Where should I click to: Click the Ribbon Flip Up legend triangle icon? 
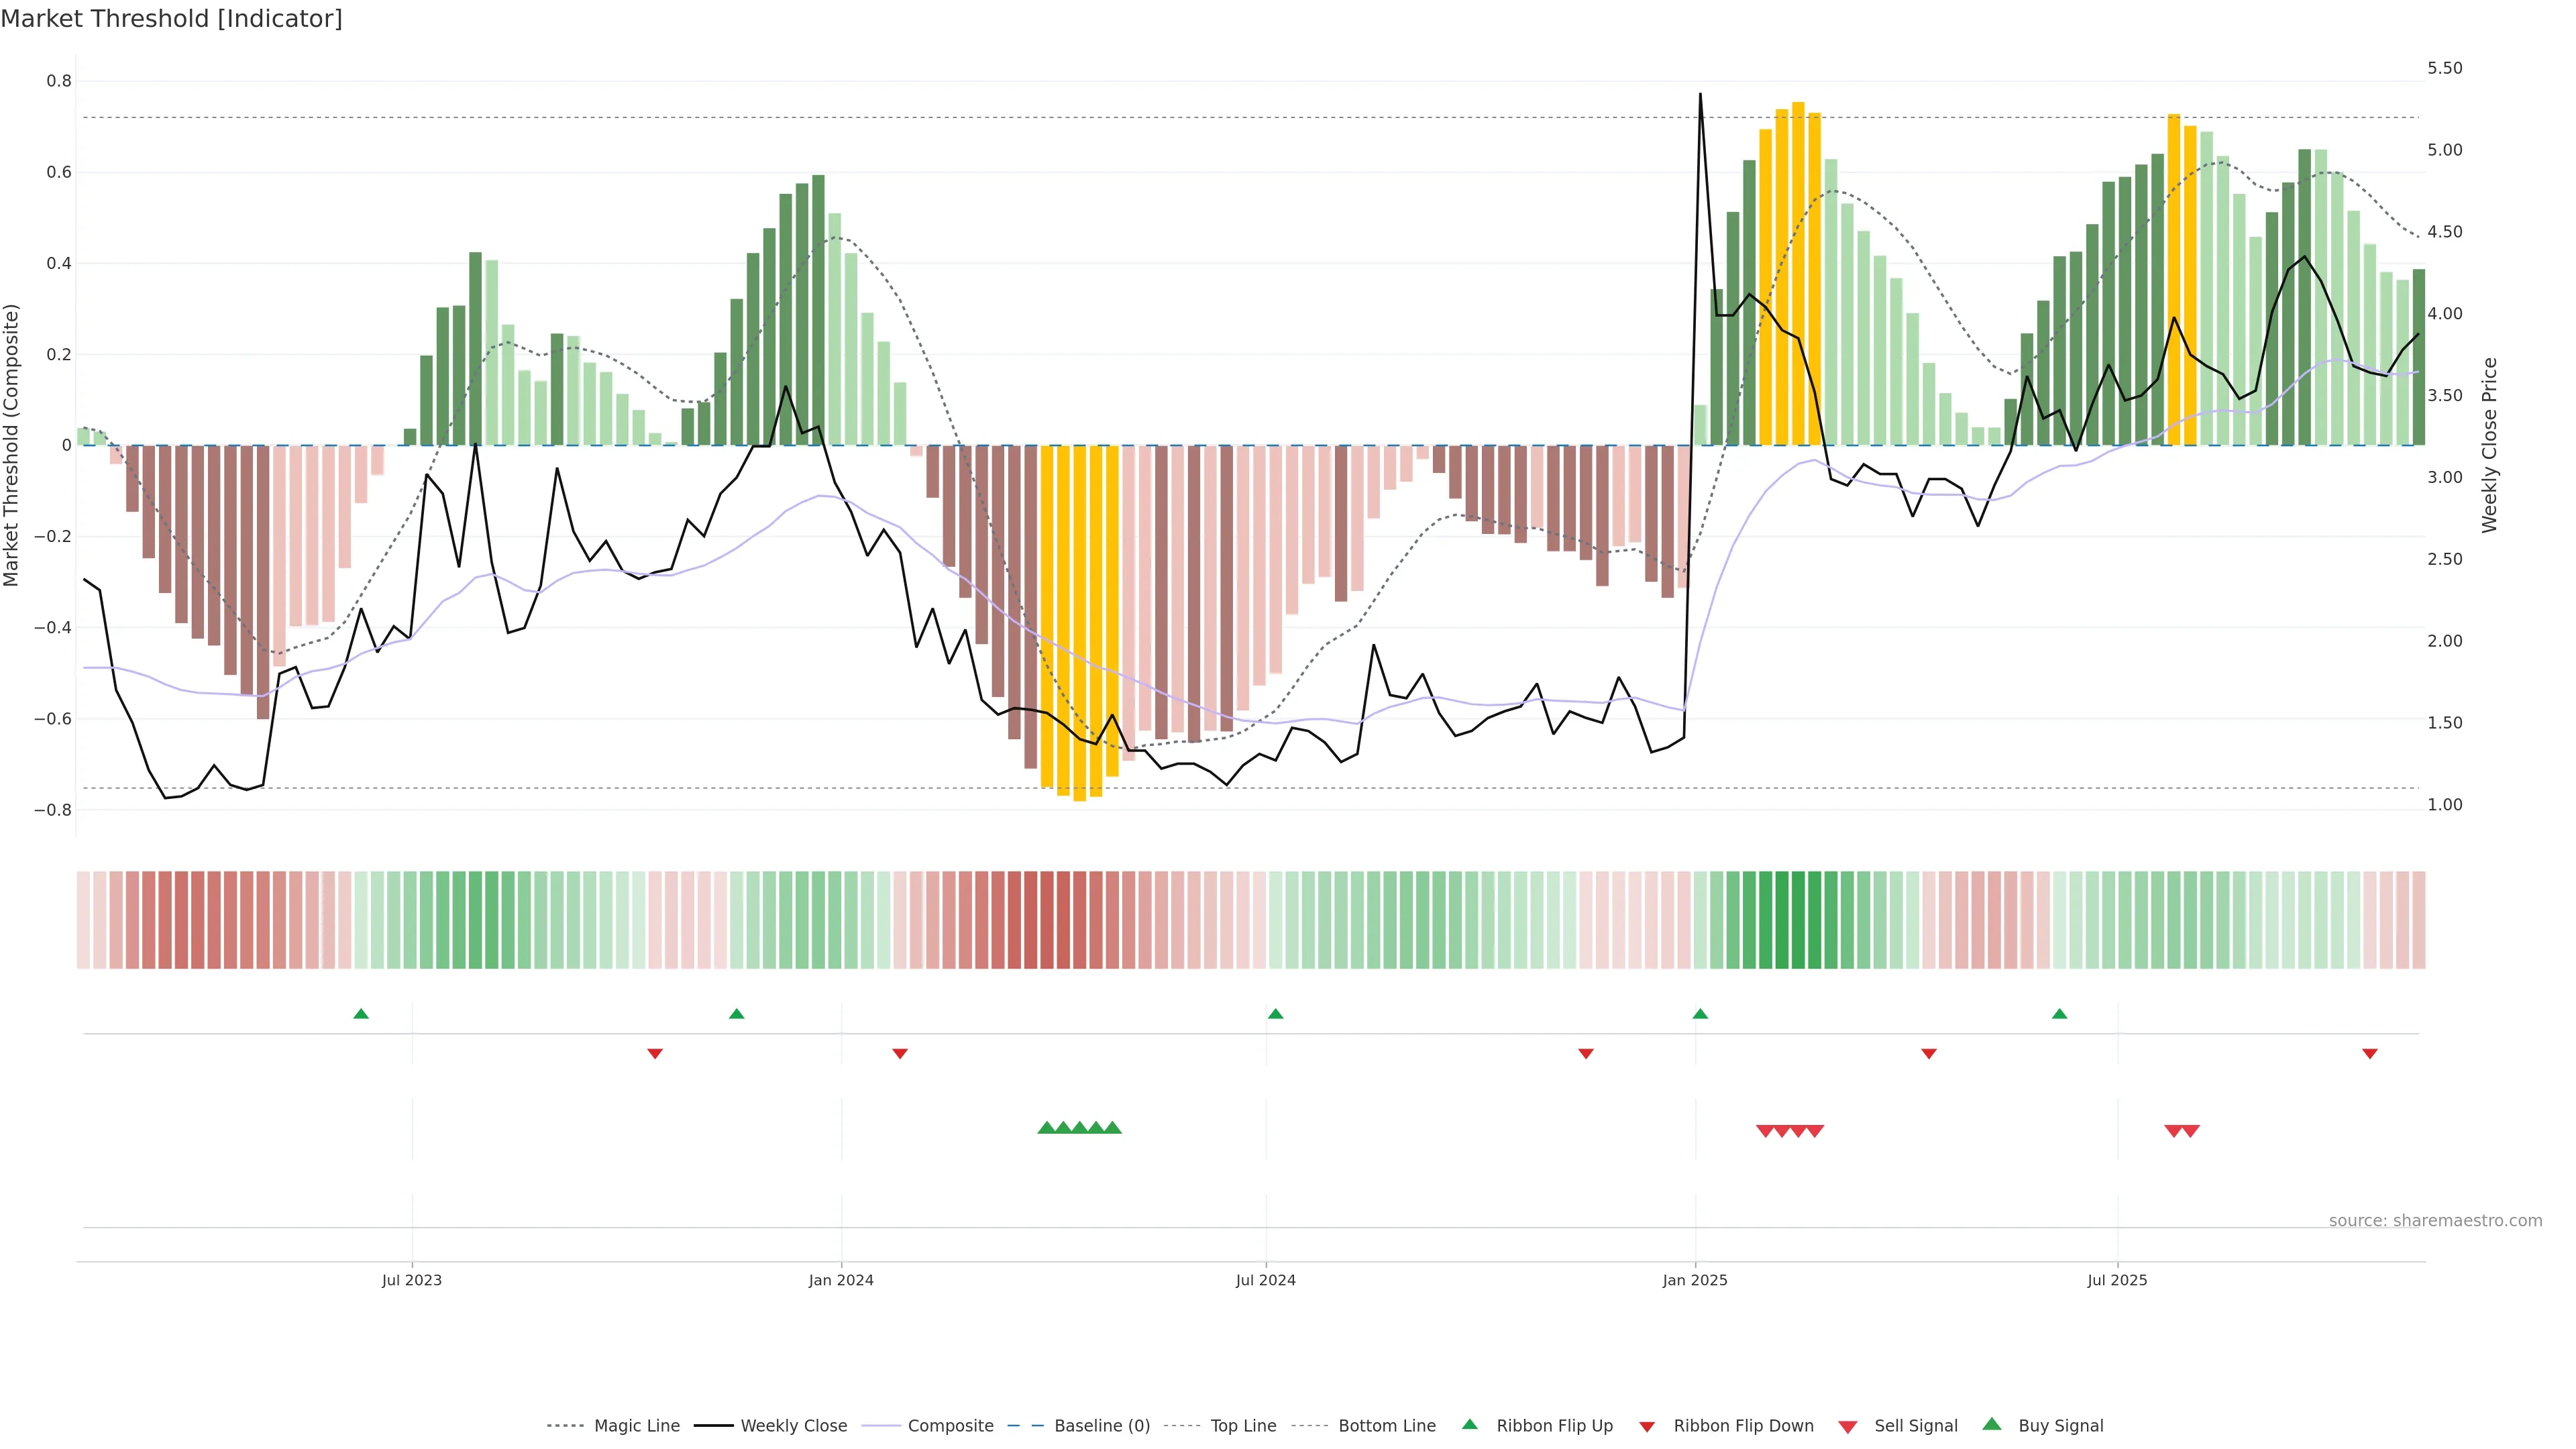click(1469, 1424)
